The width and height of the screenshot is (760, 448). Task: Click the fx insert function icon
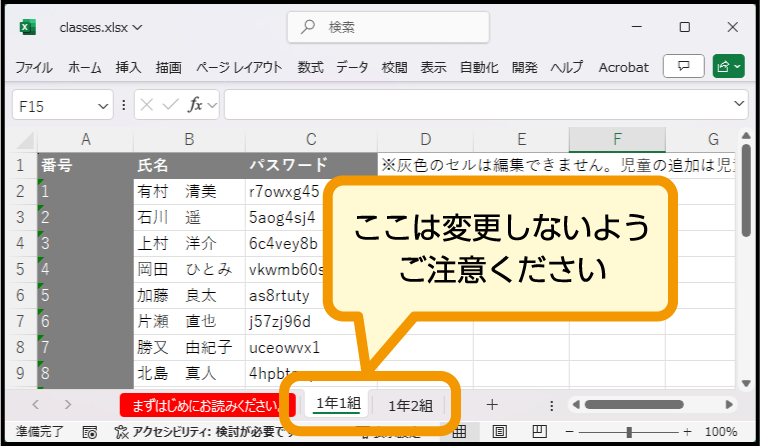pos(195,105)
